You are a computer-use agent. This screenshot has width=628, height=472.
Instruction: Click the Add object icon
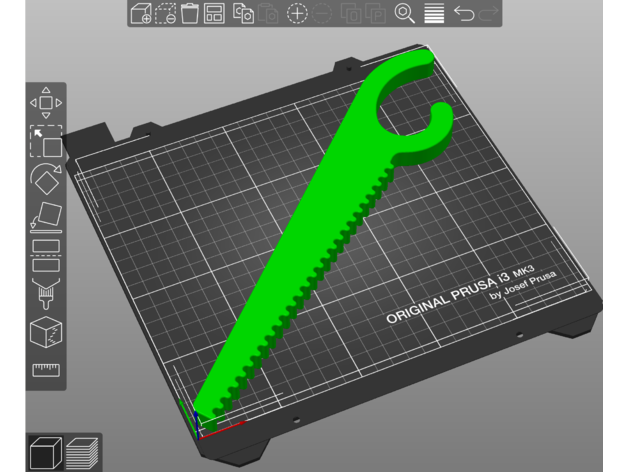(x=140, y=13)
